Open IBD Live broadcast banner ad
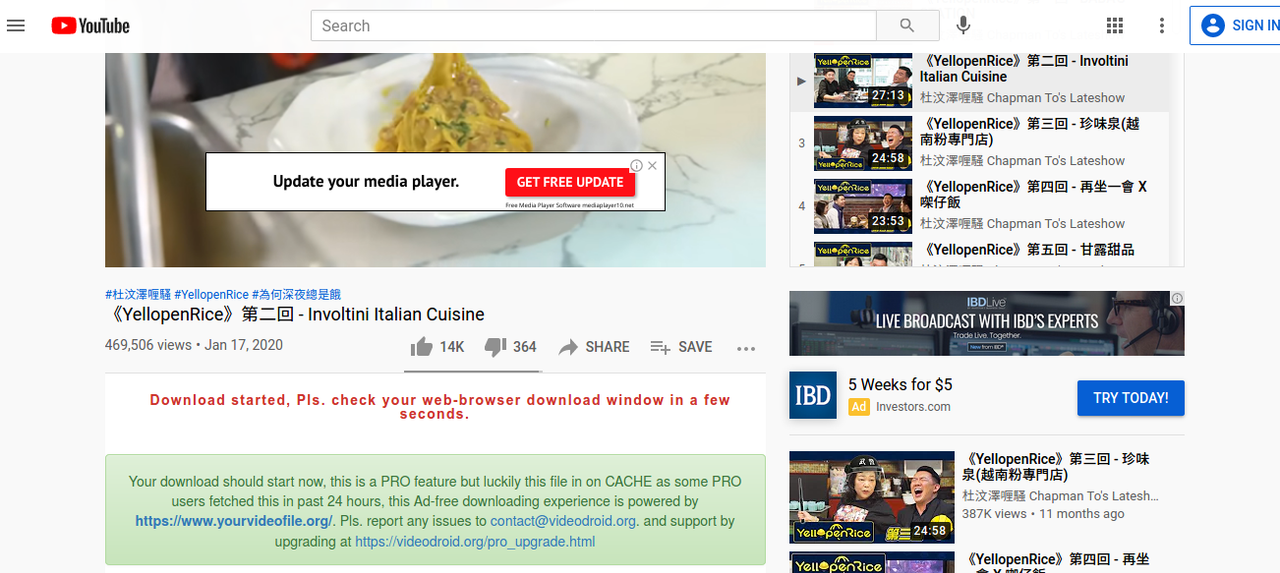 [987, 323]
